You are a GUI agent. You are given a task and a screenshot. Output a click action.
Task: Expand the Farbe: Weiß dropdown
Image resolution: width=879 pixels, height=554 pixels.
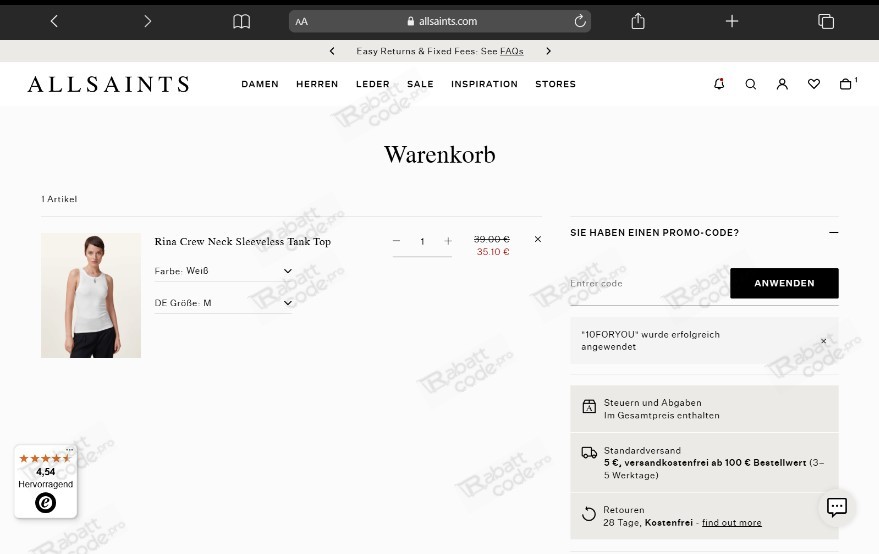pyautogui.click(x=223, y=271)
